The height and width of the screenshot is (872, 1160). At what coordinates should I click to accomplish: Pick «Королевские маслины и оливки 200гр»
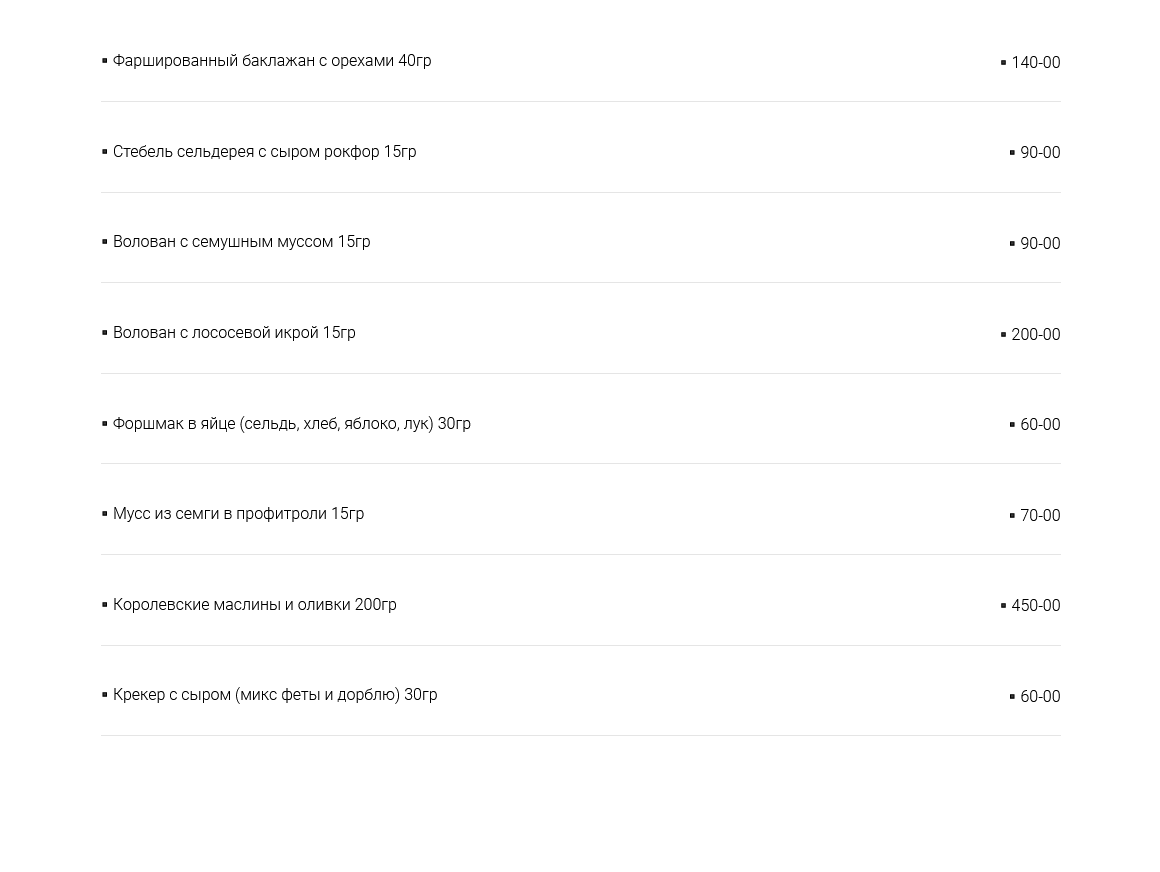(x=254, y=605)
